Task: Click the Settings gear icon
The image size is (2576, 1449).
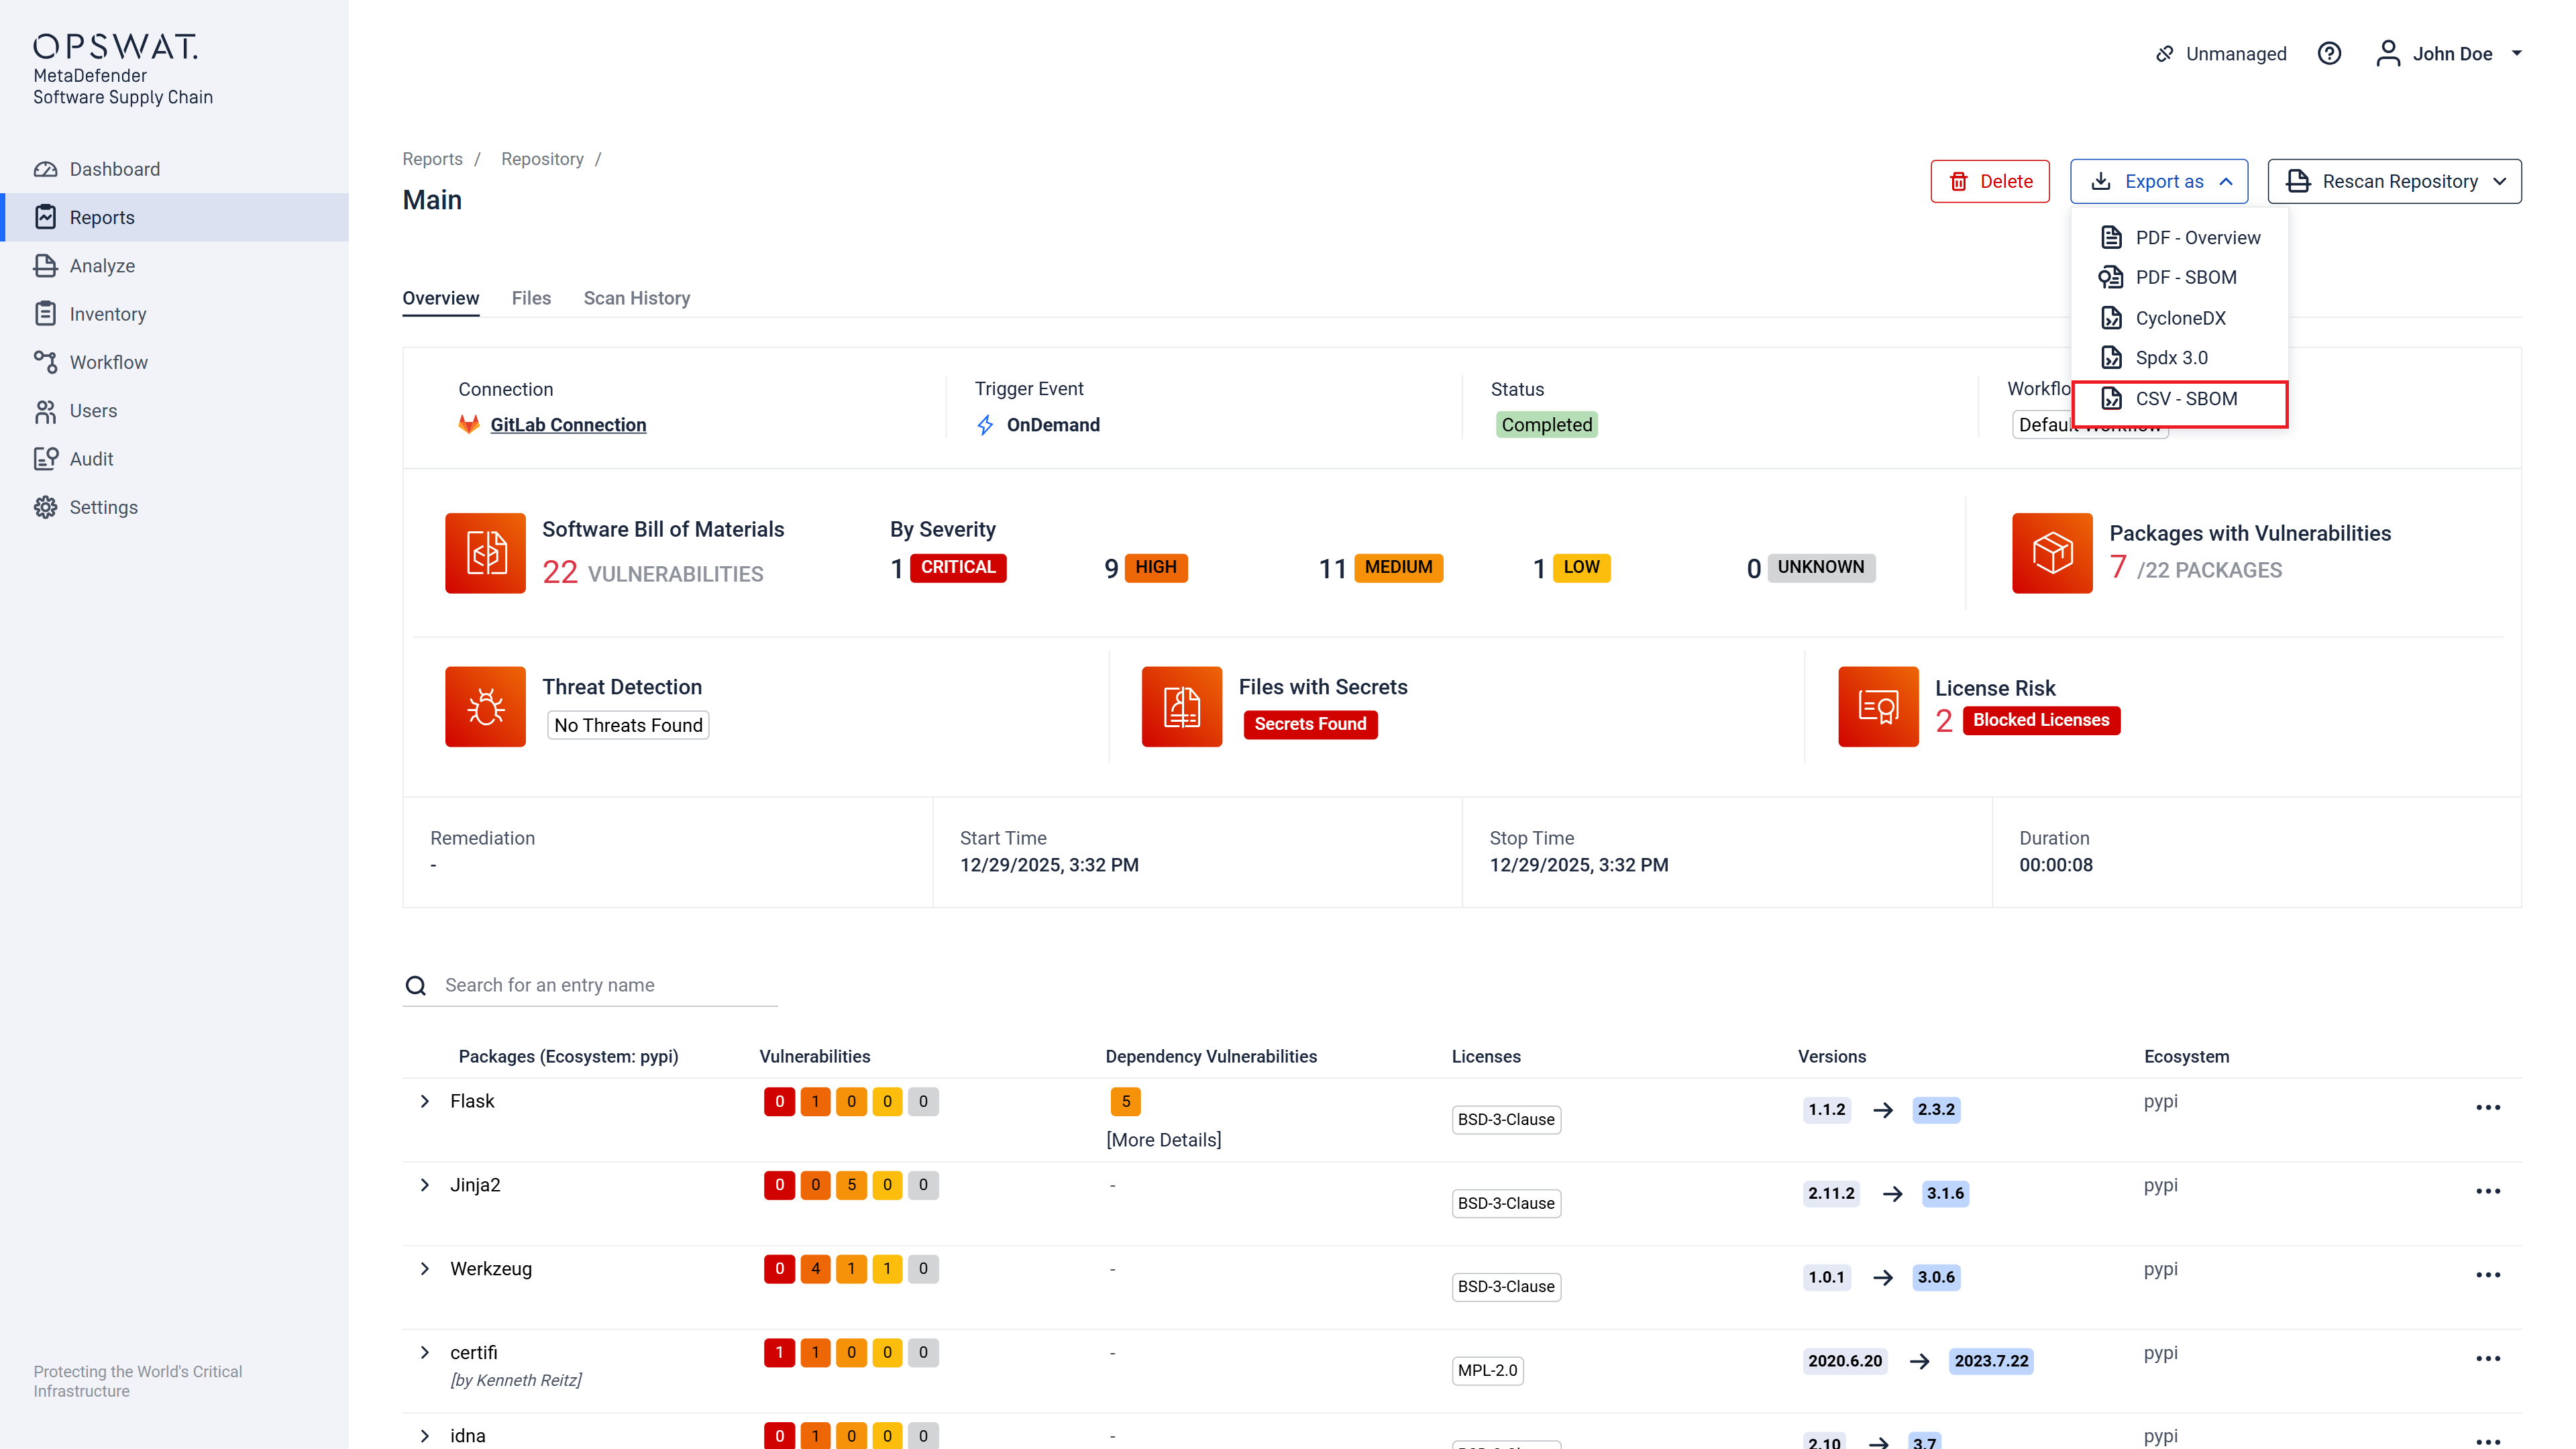Action: coord(45,507)
